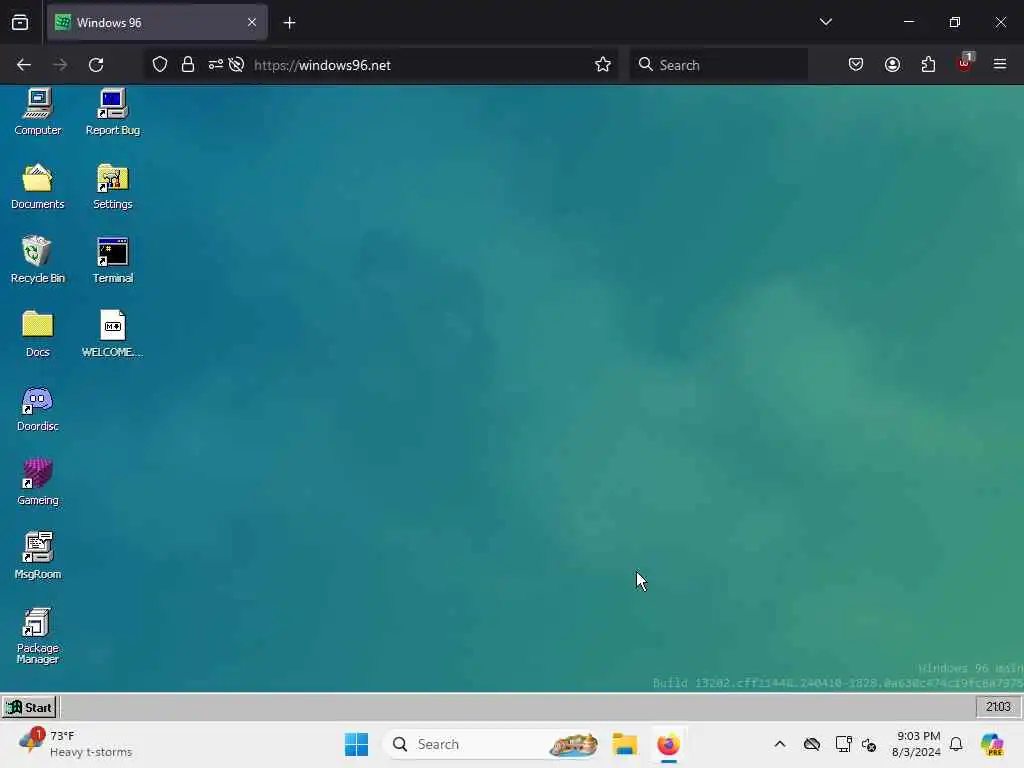Launch the MsgRoom shortcut
1024x768 pixels.
pos(37,556)
